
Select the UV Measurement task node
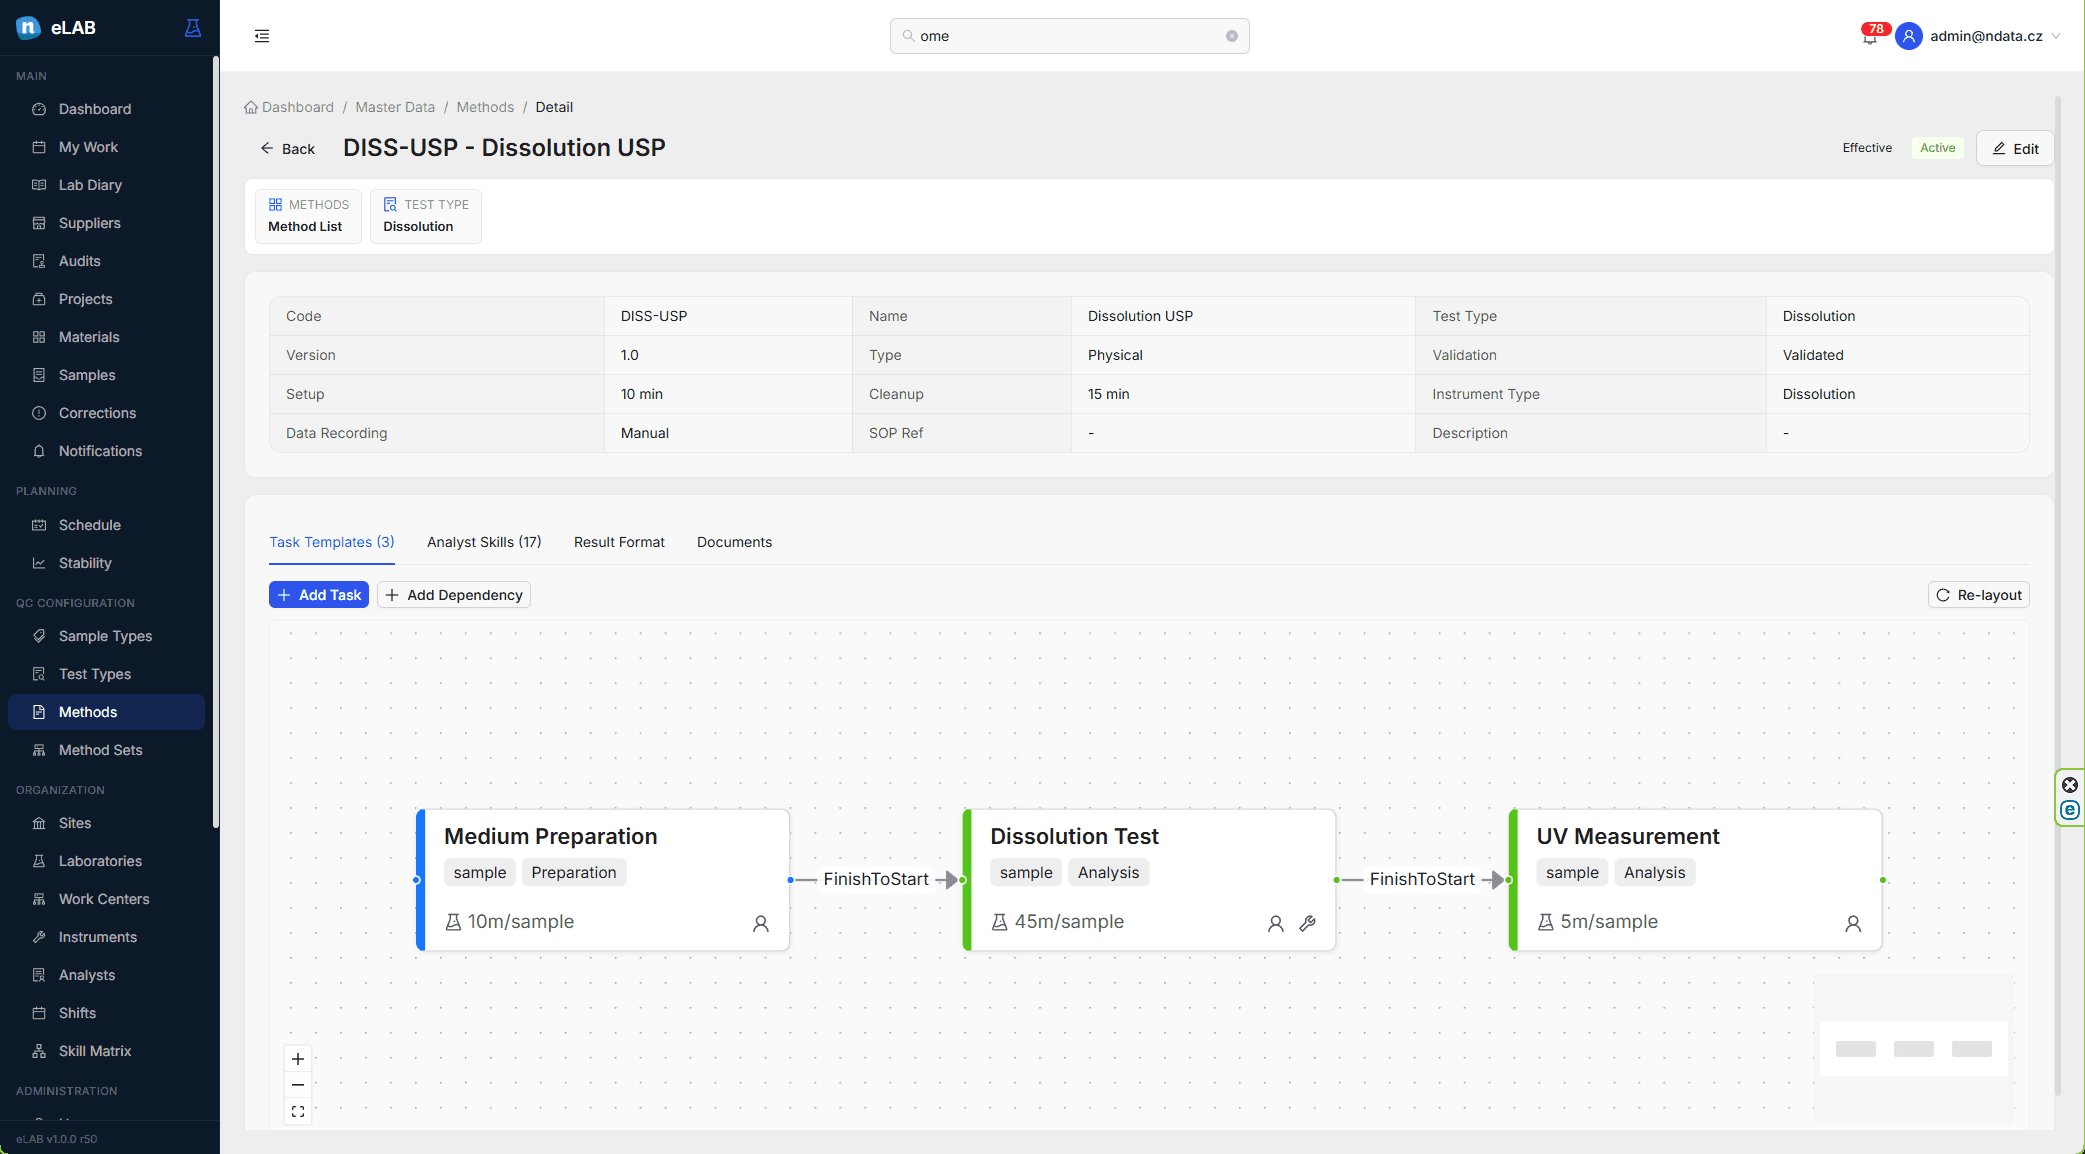[x=1695, y=880]
